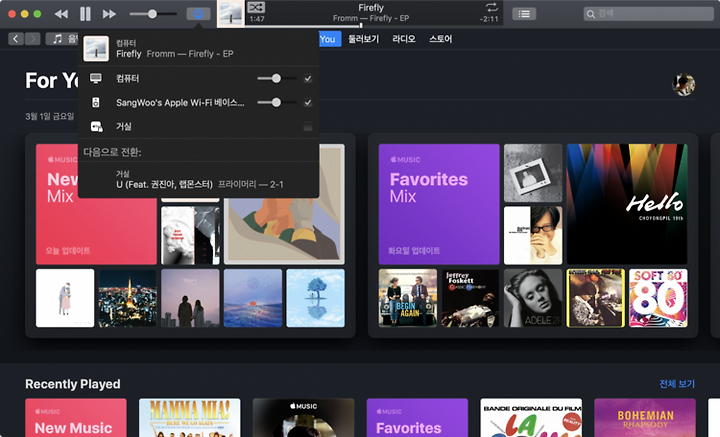720x437 pixels.
Task: Open the music media type dropdown
Action: [x=62, y=39]
